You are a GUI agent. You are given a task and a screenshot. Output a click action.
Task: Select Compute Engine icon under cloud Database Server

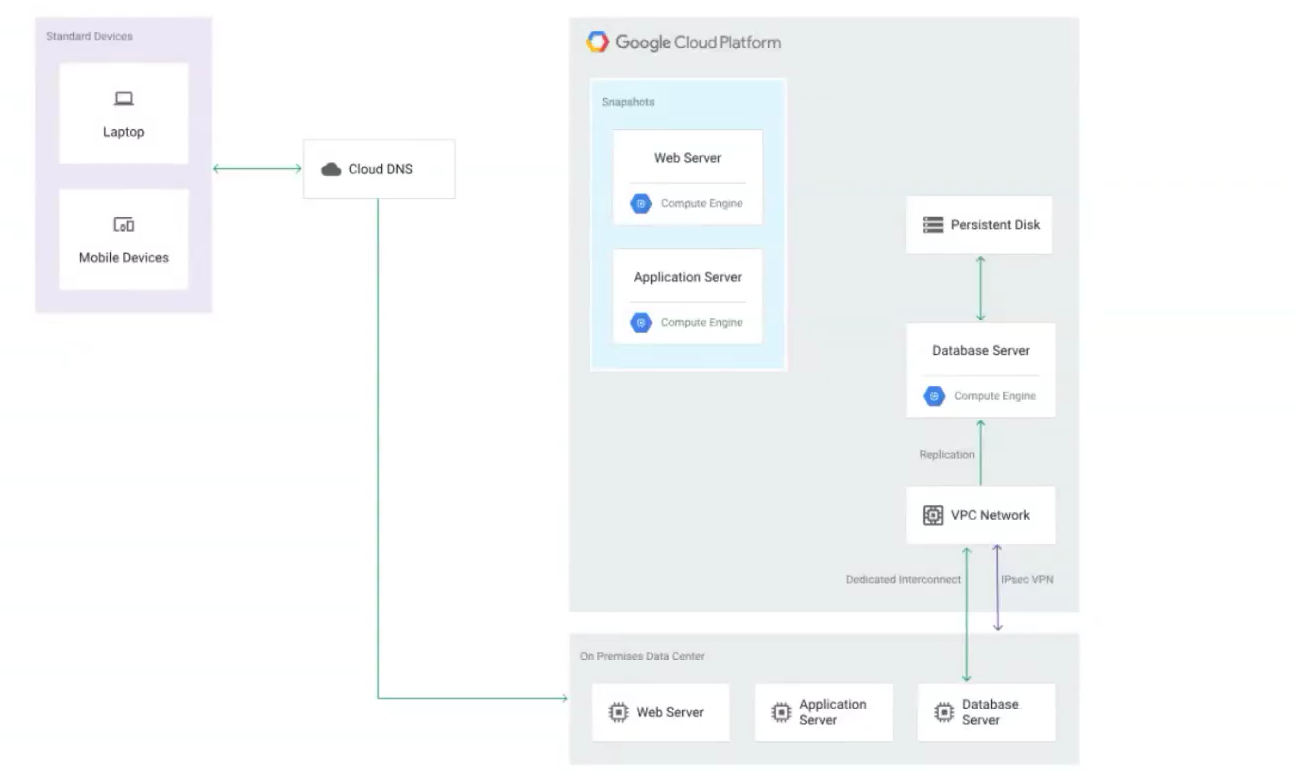[x=934, y=396]
